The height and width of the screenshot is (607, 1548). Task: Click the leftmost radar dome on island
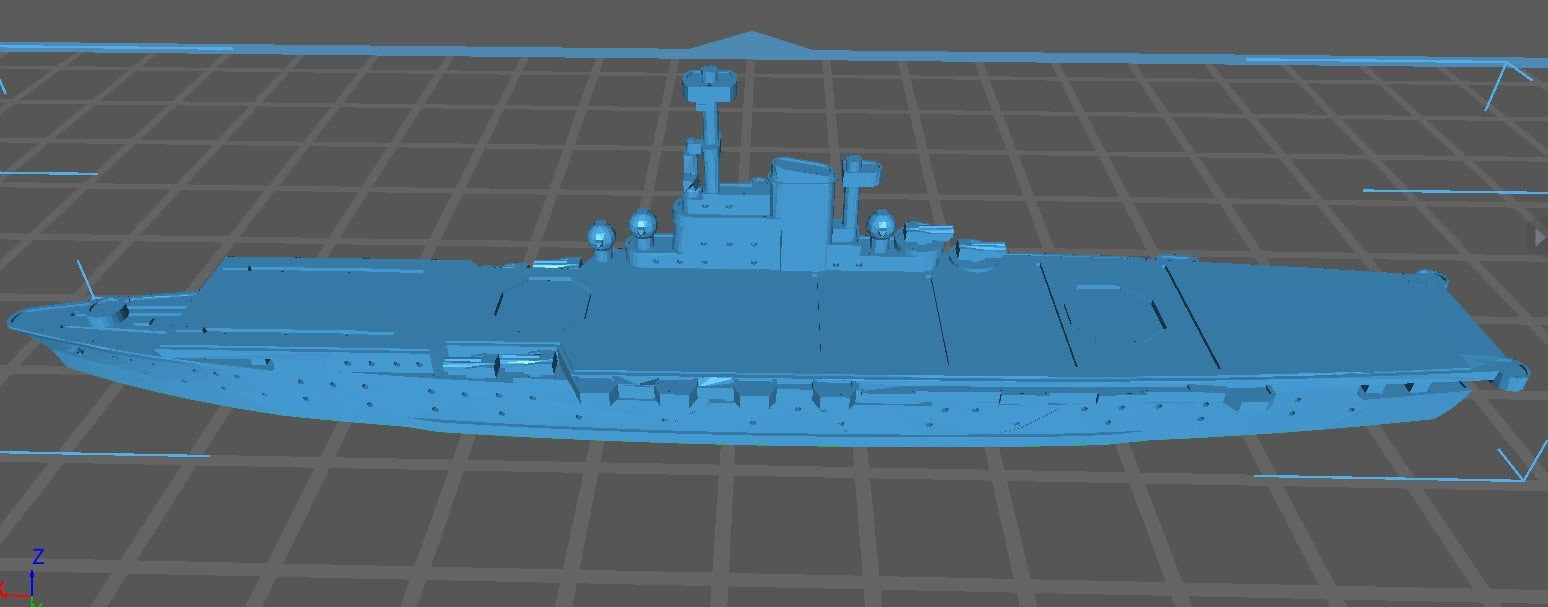(x=599, y=236)
